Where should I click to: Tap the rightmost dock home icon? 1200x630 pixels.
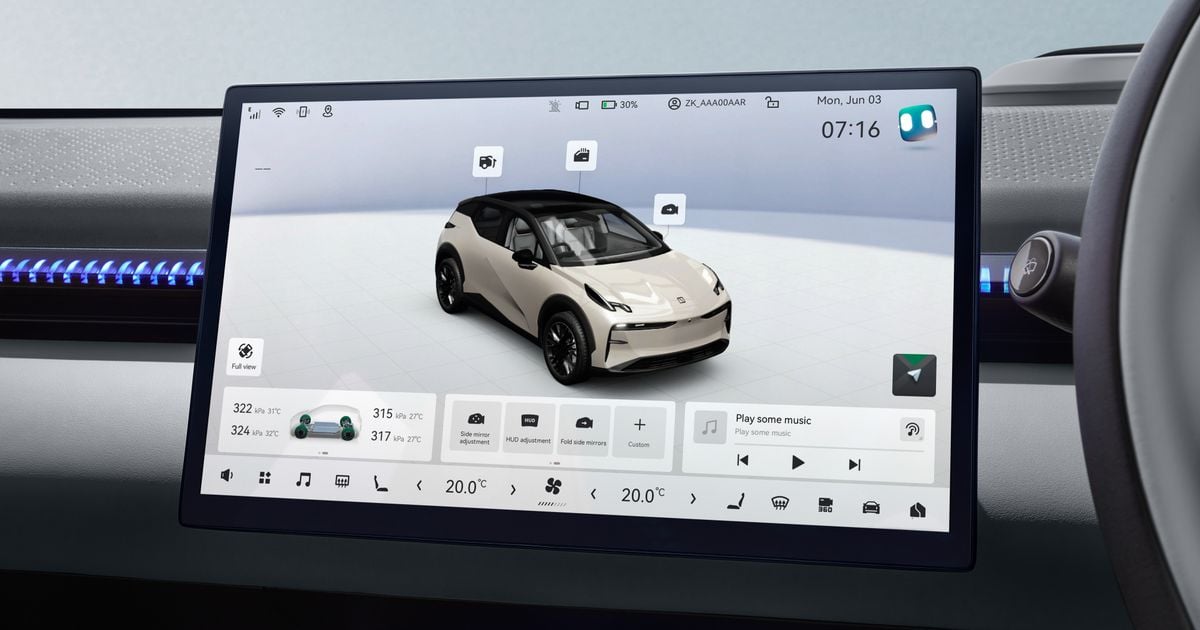pos(917,510)
